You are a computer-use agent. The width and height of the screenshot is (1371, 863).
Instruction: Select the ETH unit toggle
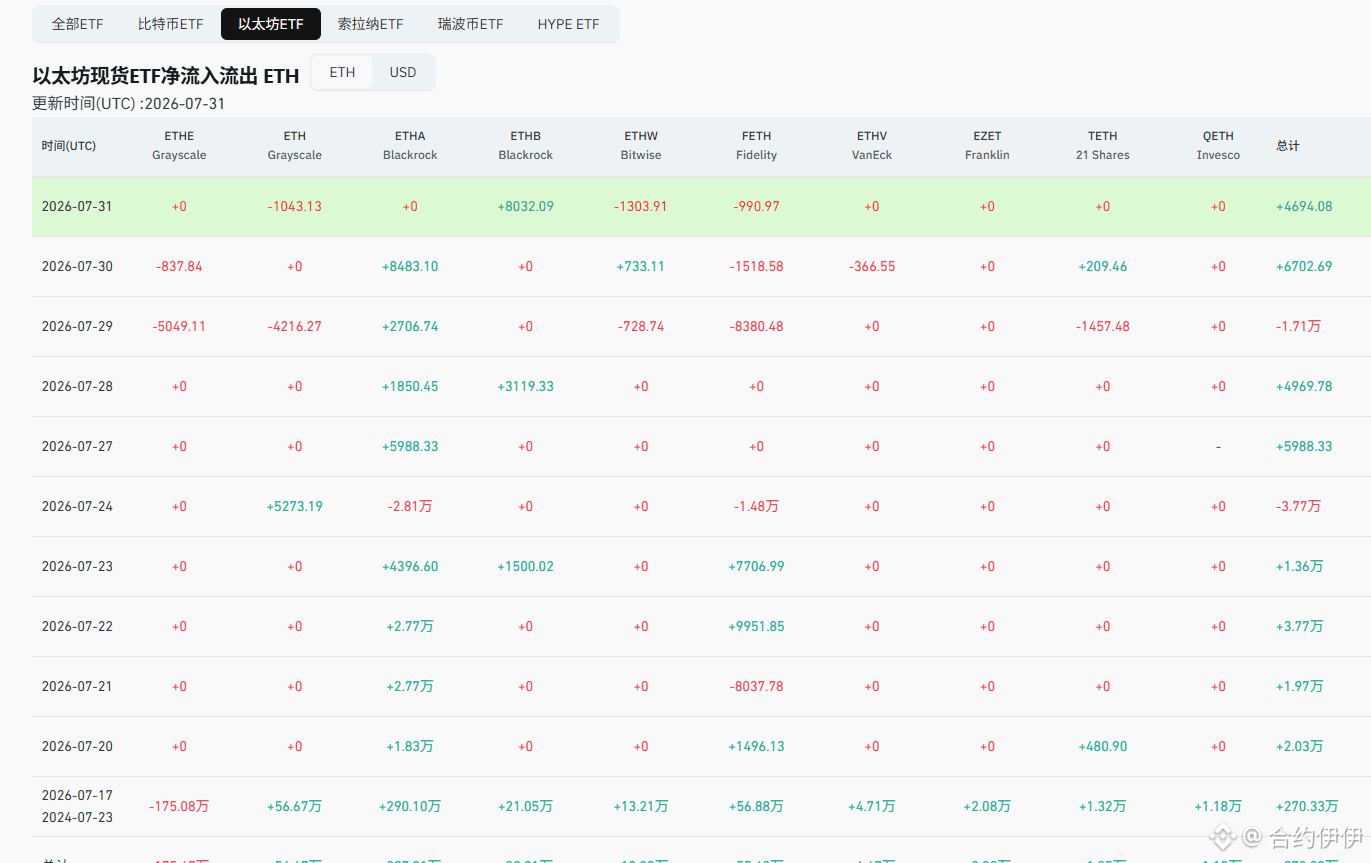(x=342, y=72)
